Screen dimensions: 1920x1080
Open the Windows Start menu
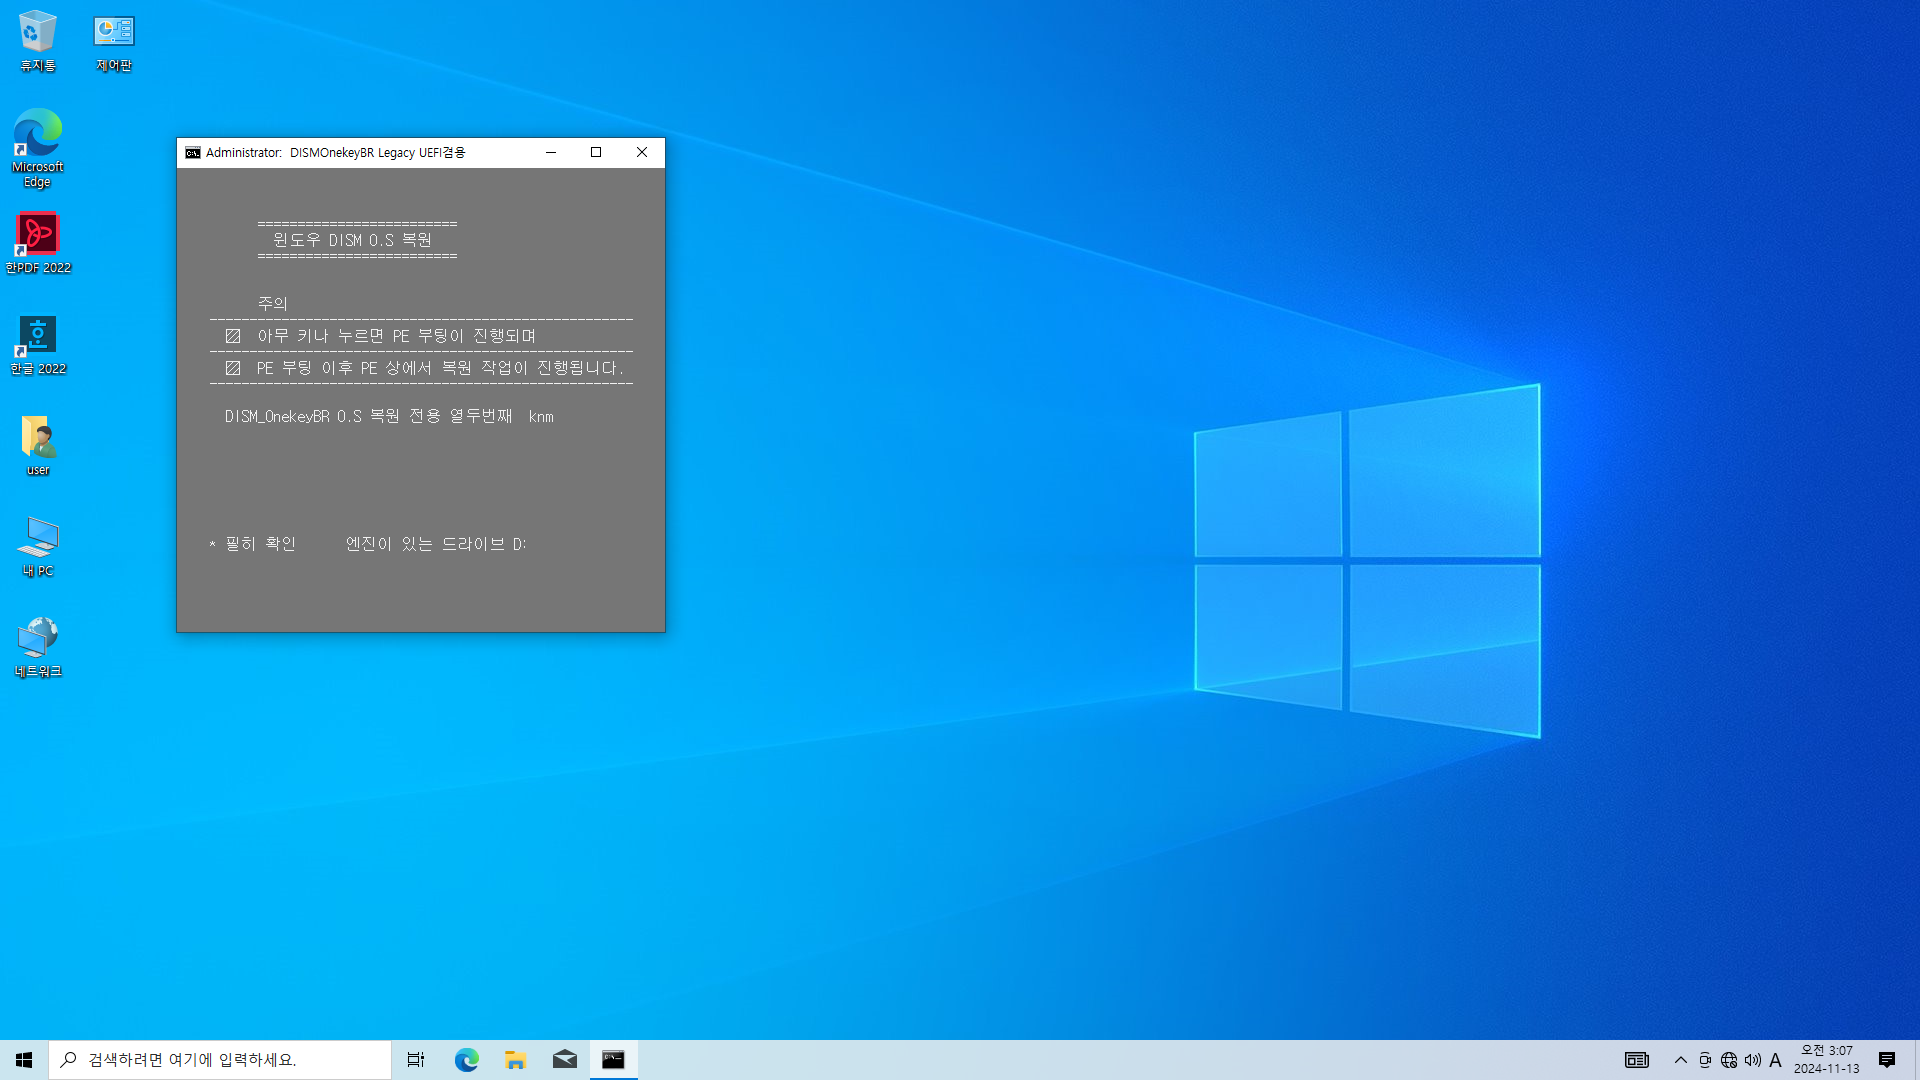tap(24, 1060)
